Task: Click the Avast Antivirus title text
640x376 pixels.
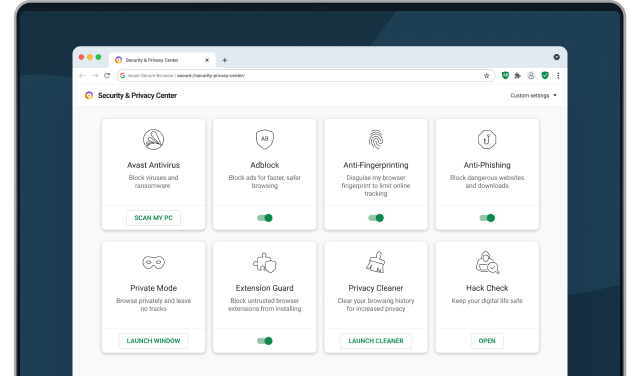Action: pos(153,165)
